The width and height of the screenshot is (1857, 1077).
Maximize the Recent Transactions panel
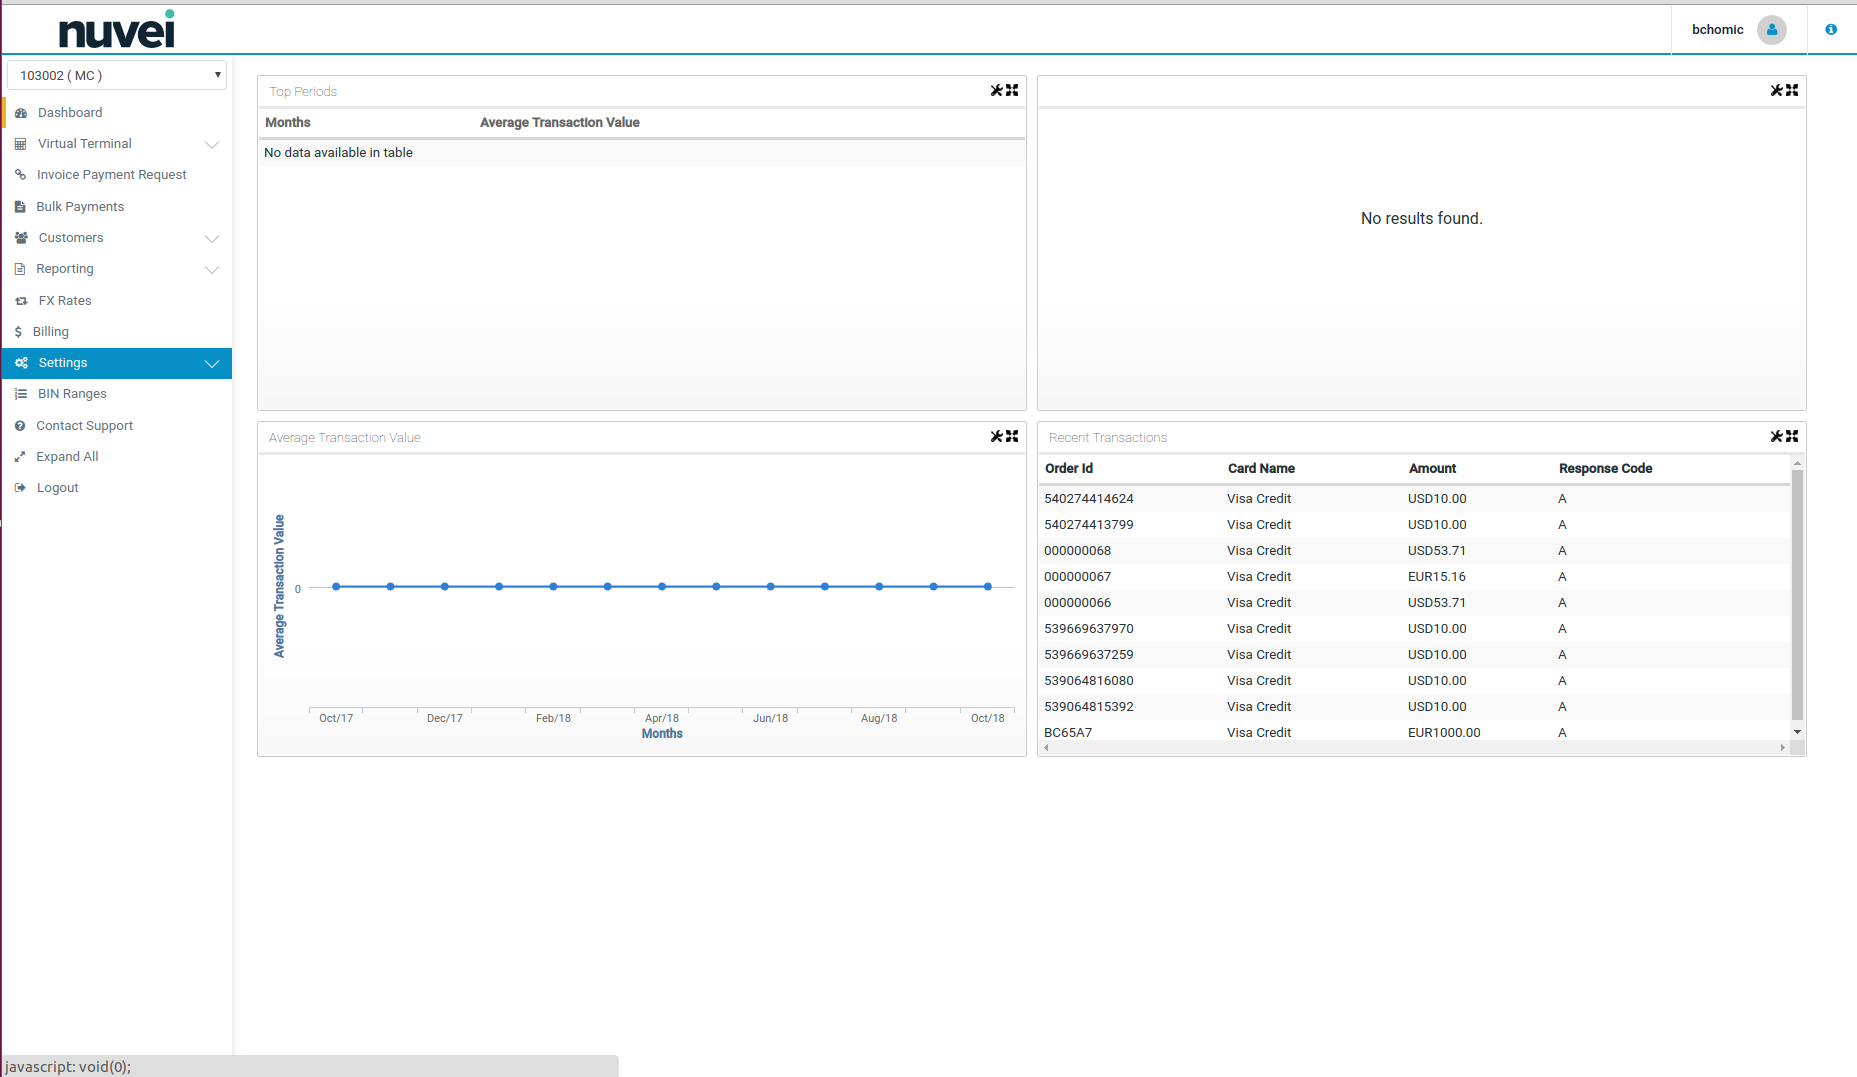1792,436
